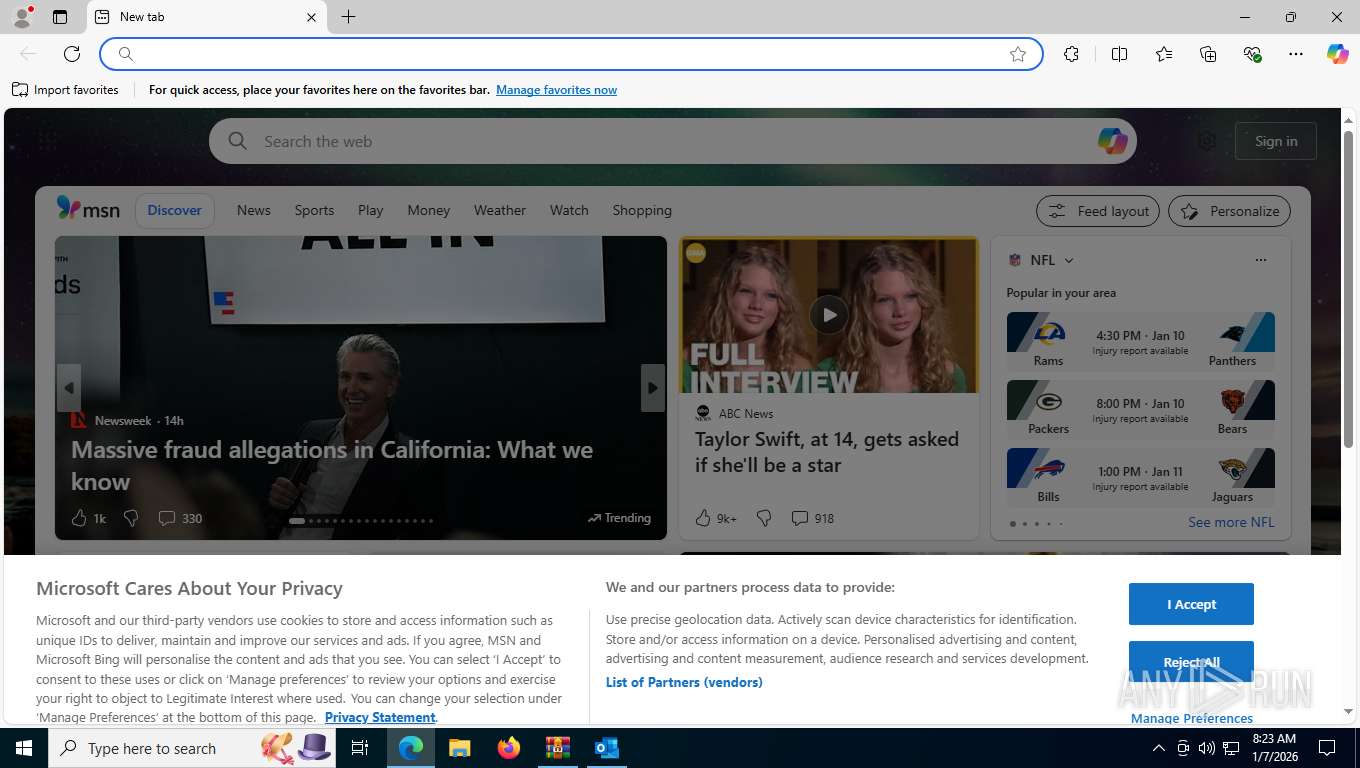Open the Extensions puzzle icon
Viewport: 1360px width, 768px height.
1071,54
